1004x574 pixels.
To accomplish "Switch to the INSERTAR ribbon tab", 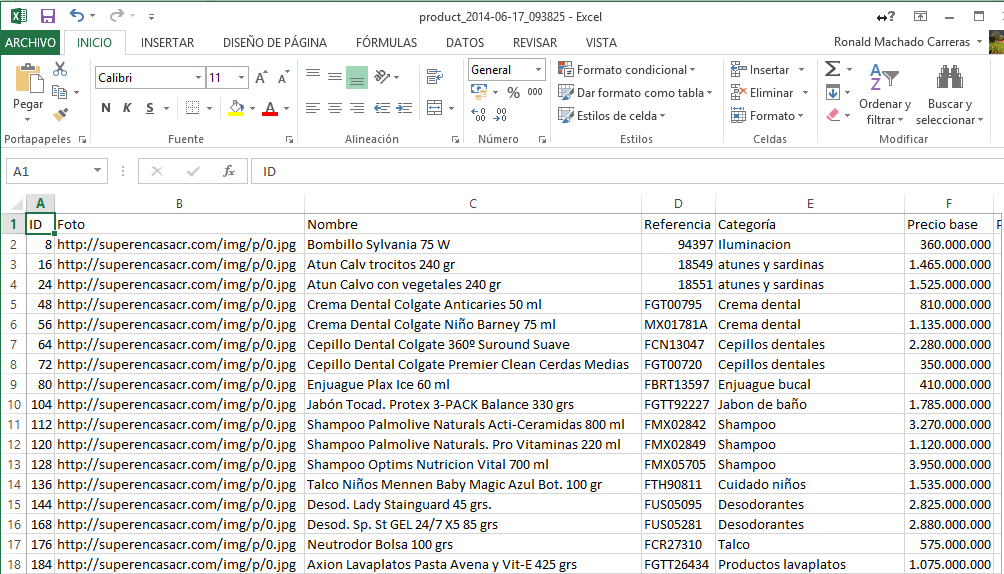I will tap(167, 43).
